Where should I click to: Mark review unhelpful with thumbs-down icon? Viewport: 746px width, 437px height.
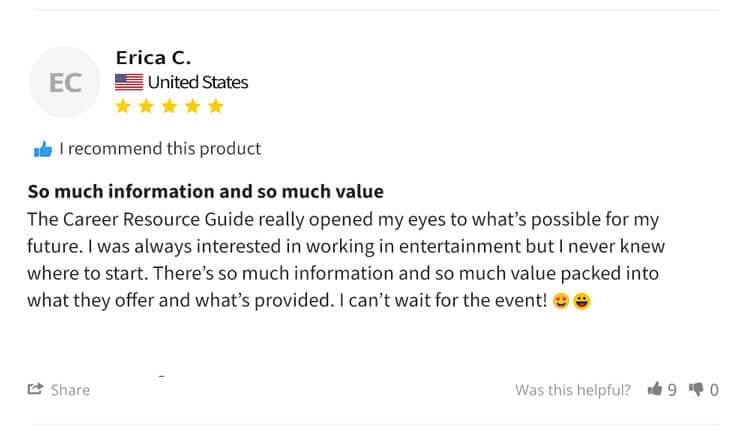tap(697, 389)
